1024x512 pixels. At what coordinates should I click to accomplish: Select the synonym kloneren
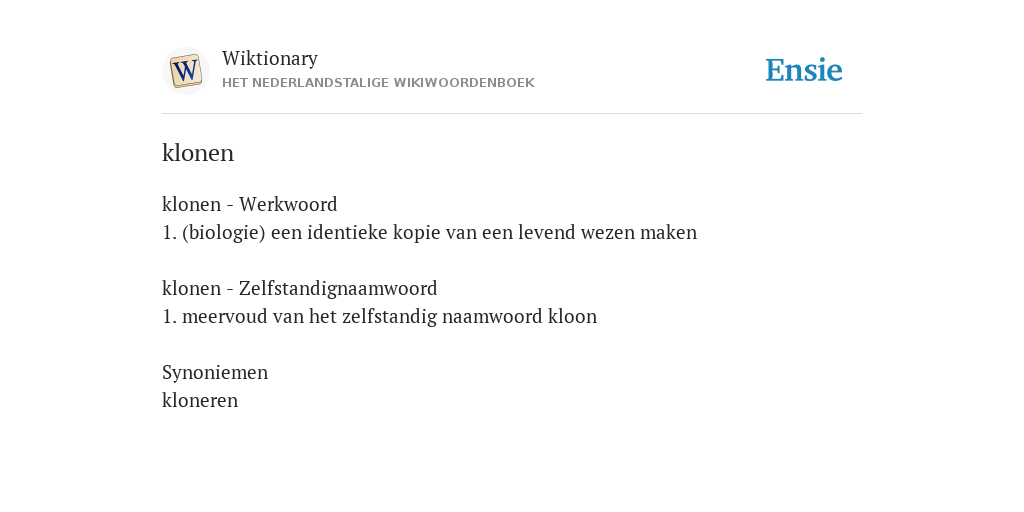pyautogui.click(x=200, y=400)
